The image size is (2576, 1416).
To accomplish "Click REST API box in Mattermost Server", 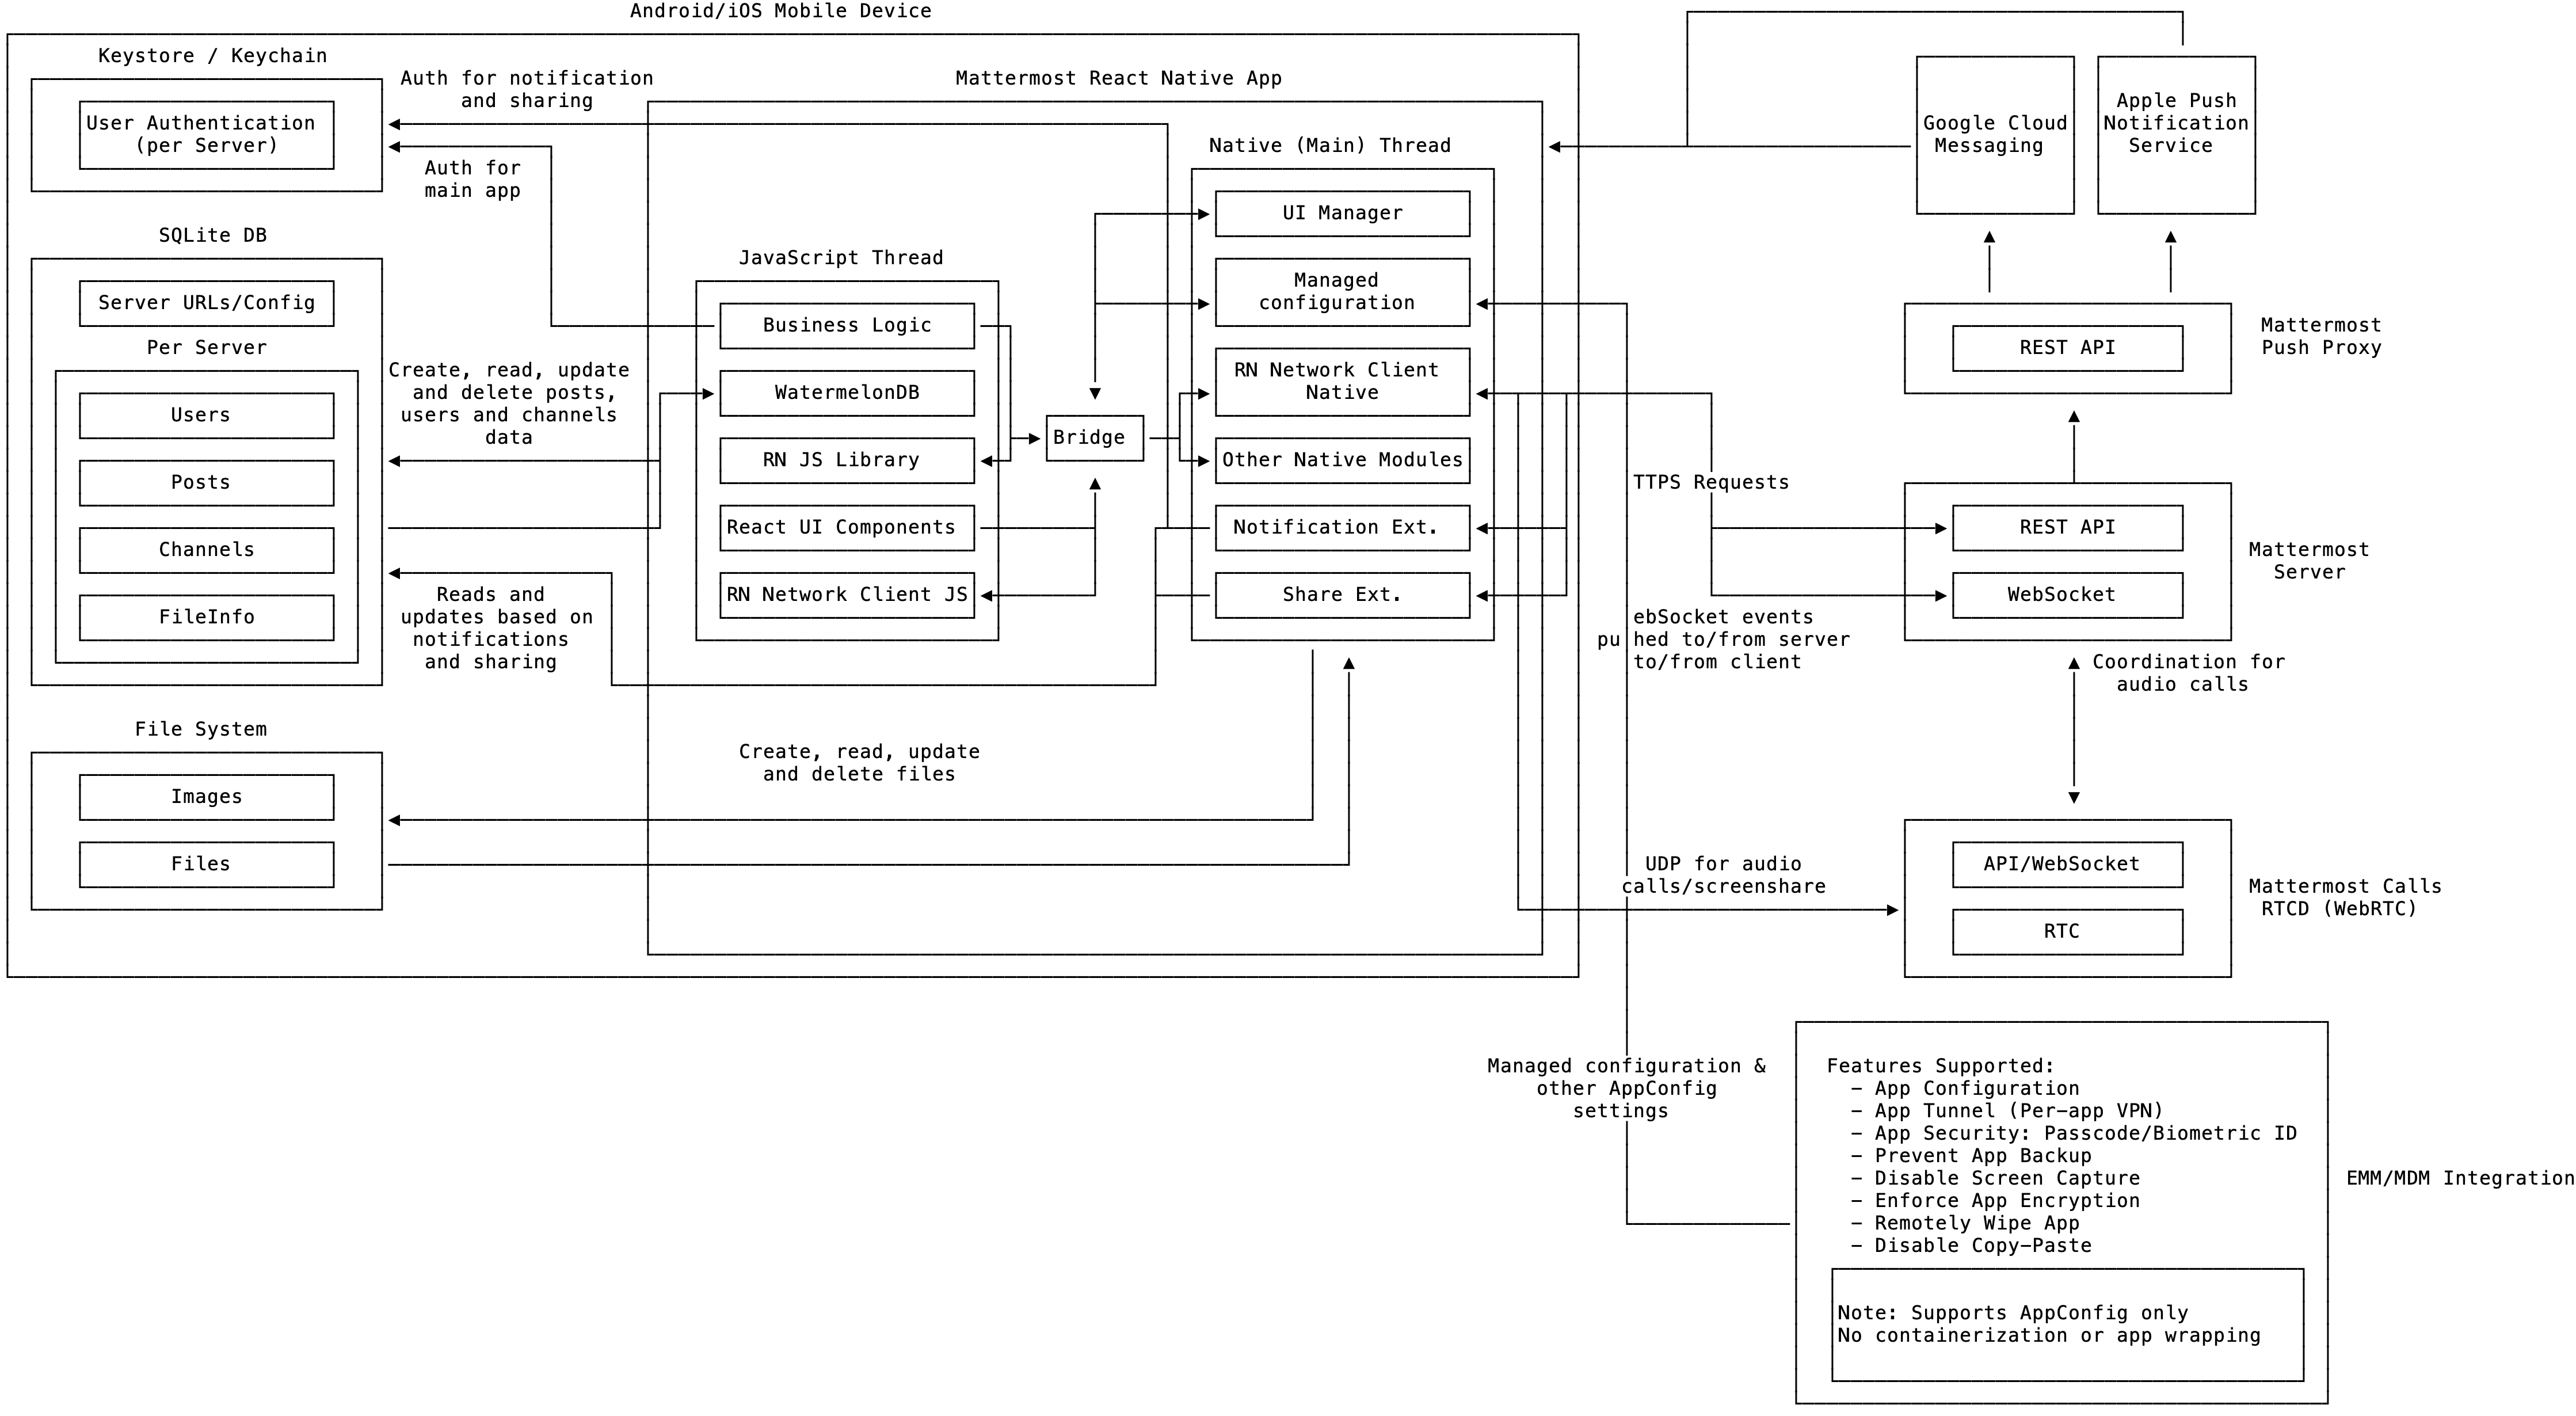I will click(x=2067, y=528).
